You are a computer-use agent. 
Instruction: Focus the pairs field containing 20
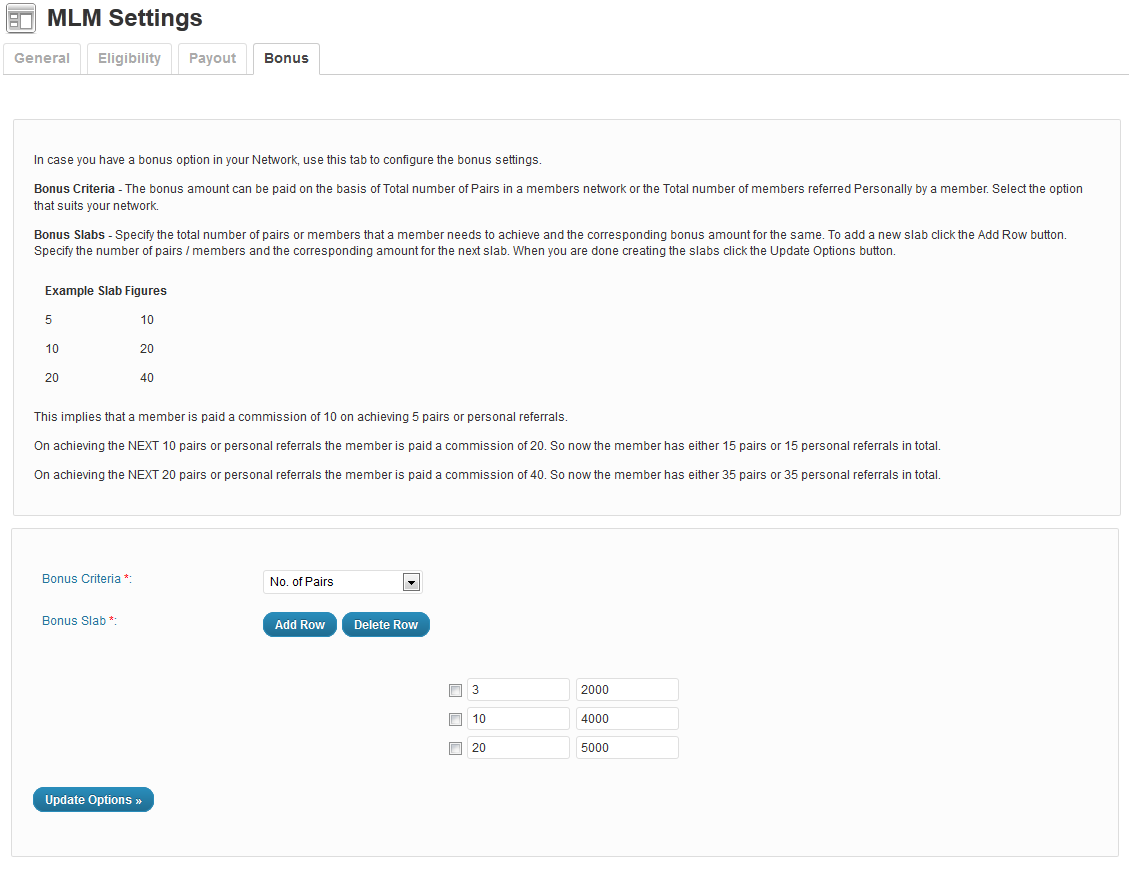coord(518,747)
